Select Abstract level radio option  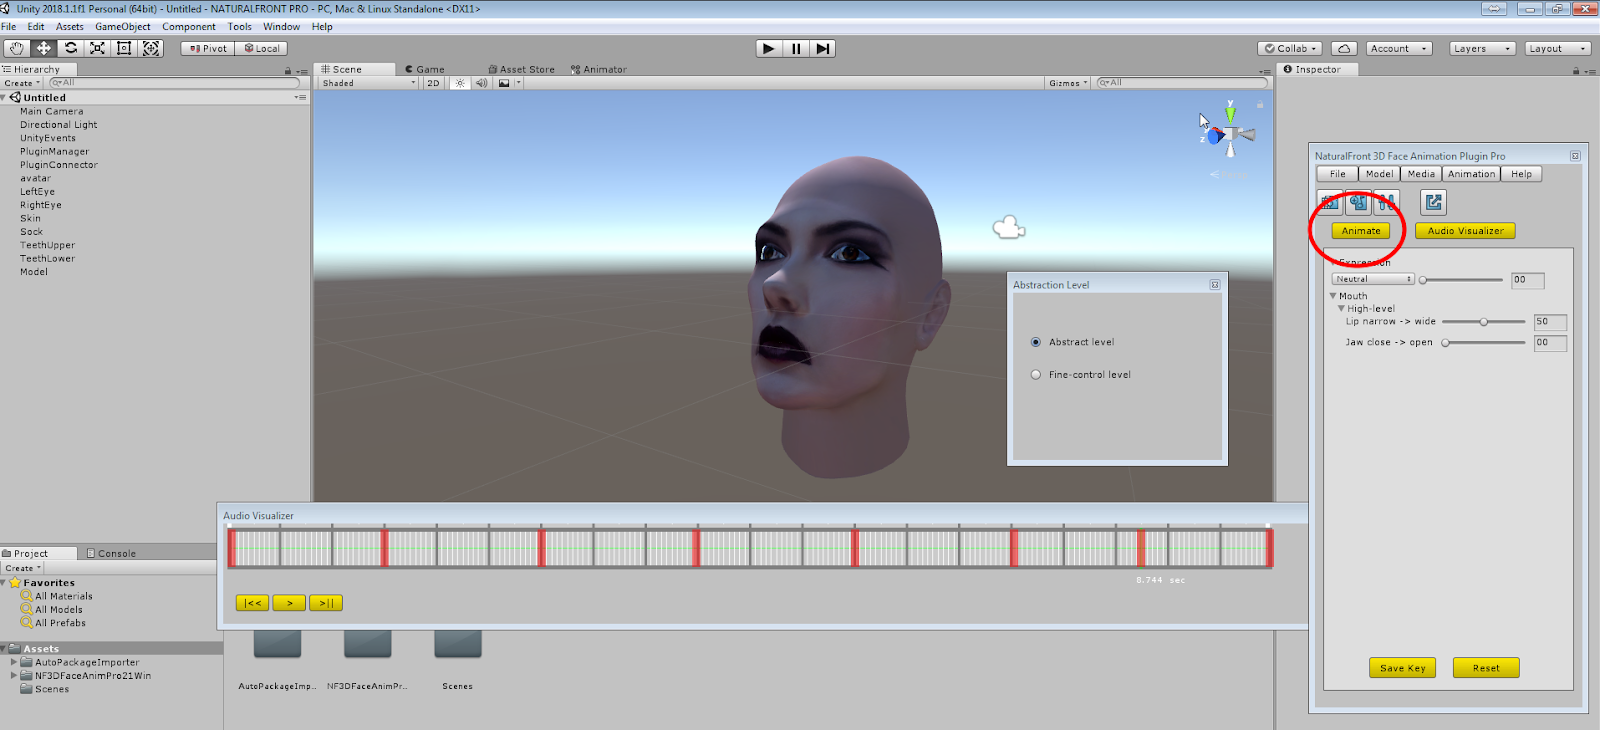1036,342
